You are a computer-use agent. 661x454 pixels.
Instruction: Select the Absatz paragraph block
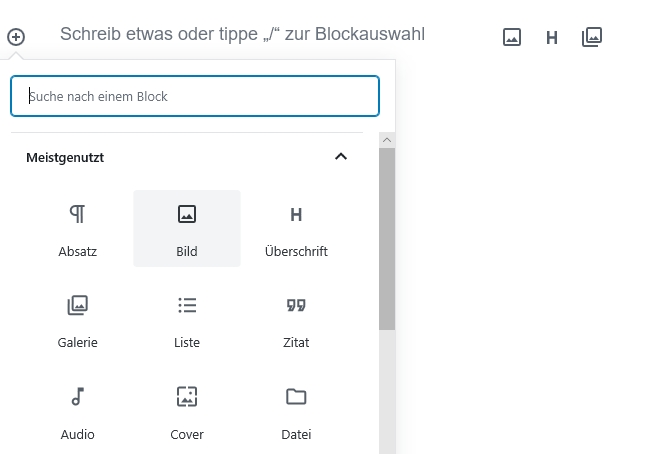coord(78,229)
